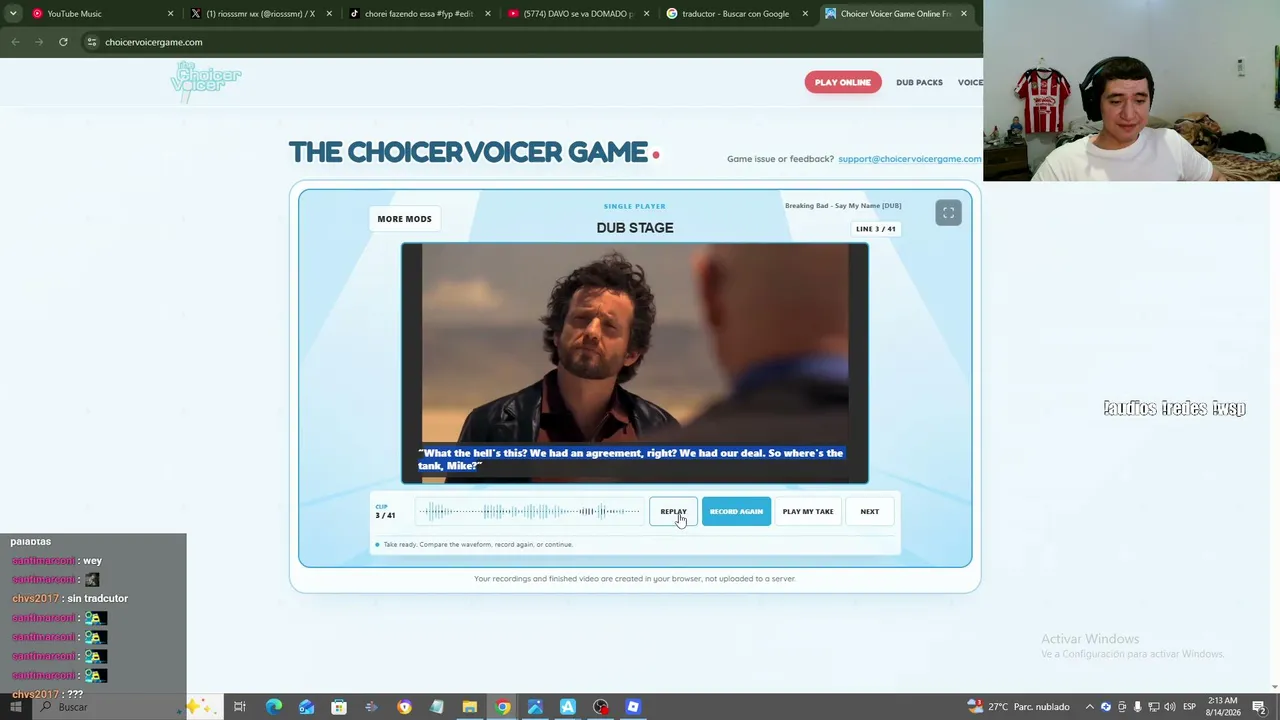This screenshot has height=720, width=1280.
Task: Switch the ESP keyboard language indicator
Action: 1189,707
